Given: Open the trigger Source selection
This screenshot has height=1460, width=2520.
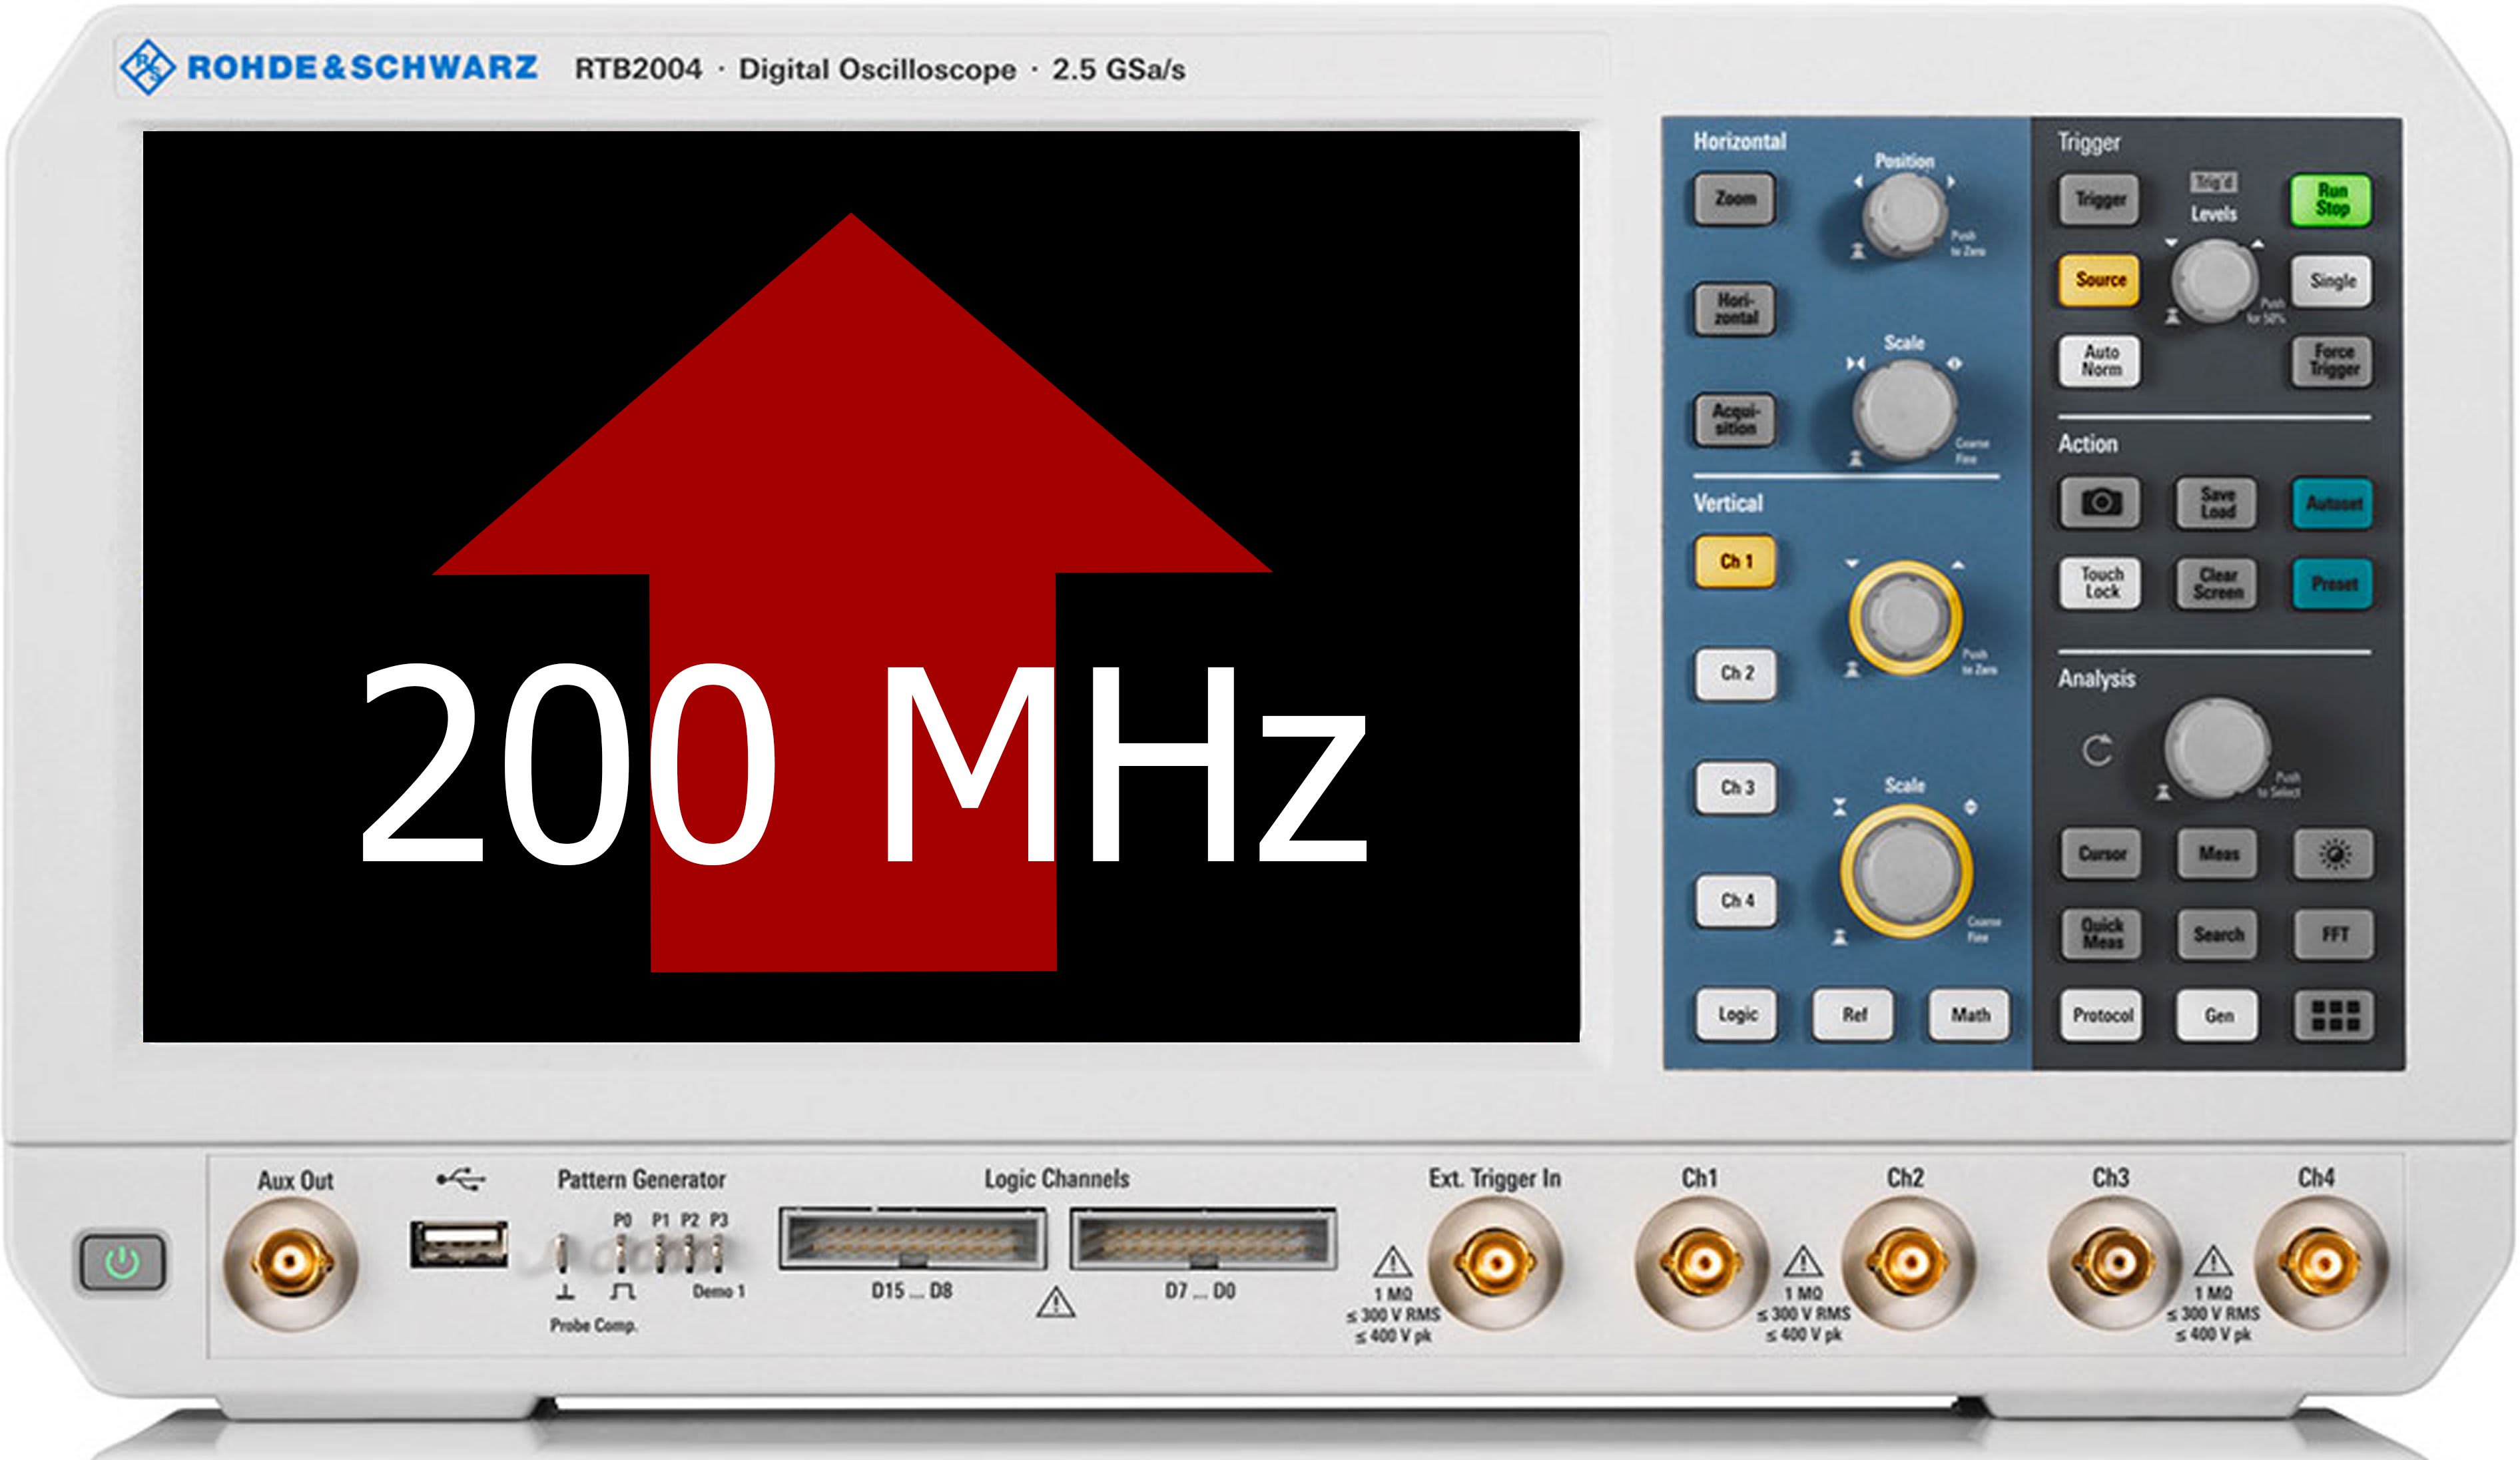Looking at the screenshot, I should coord(2100,280).
